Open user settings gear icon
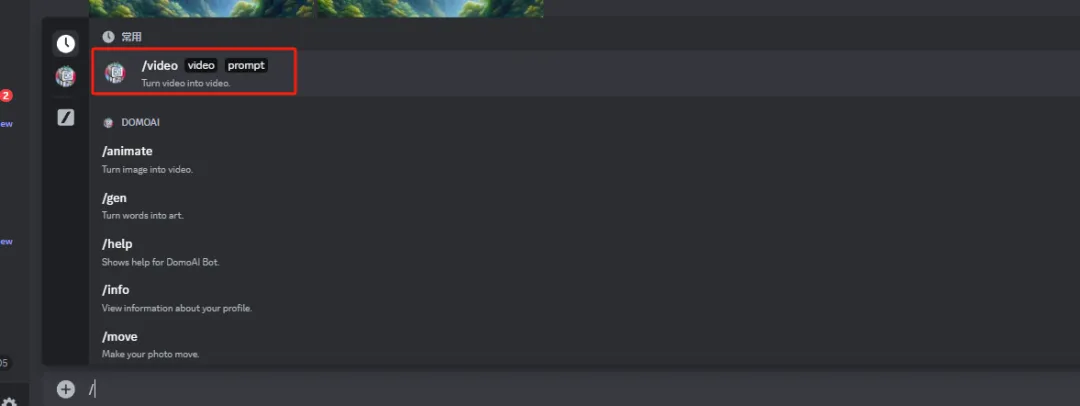1080x406 pixels. [9, 401]
